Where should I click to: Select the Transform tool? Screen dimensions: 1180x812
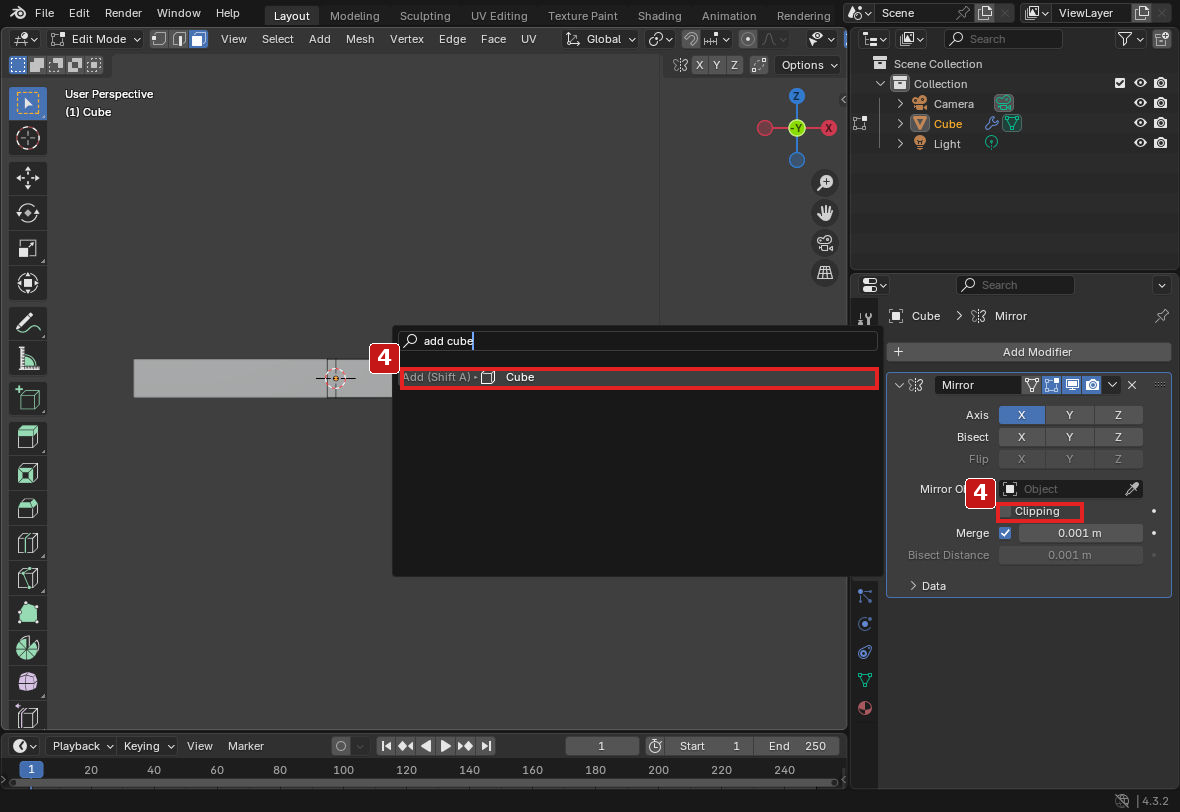pos(28,284)
